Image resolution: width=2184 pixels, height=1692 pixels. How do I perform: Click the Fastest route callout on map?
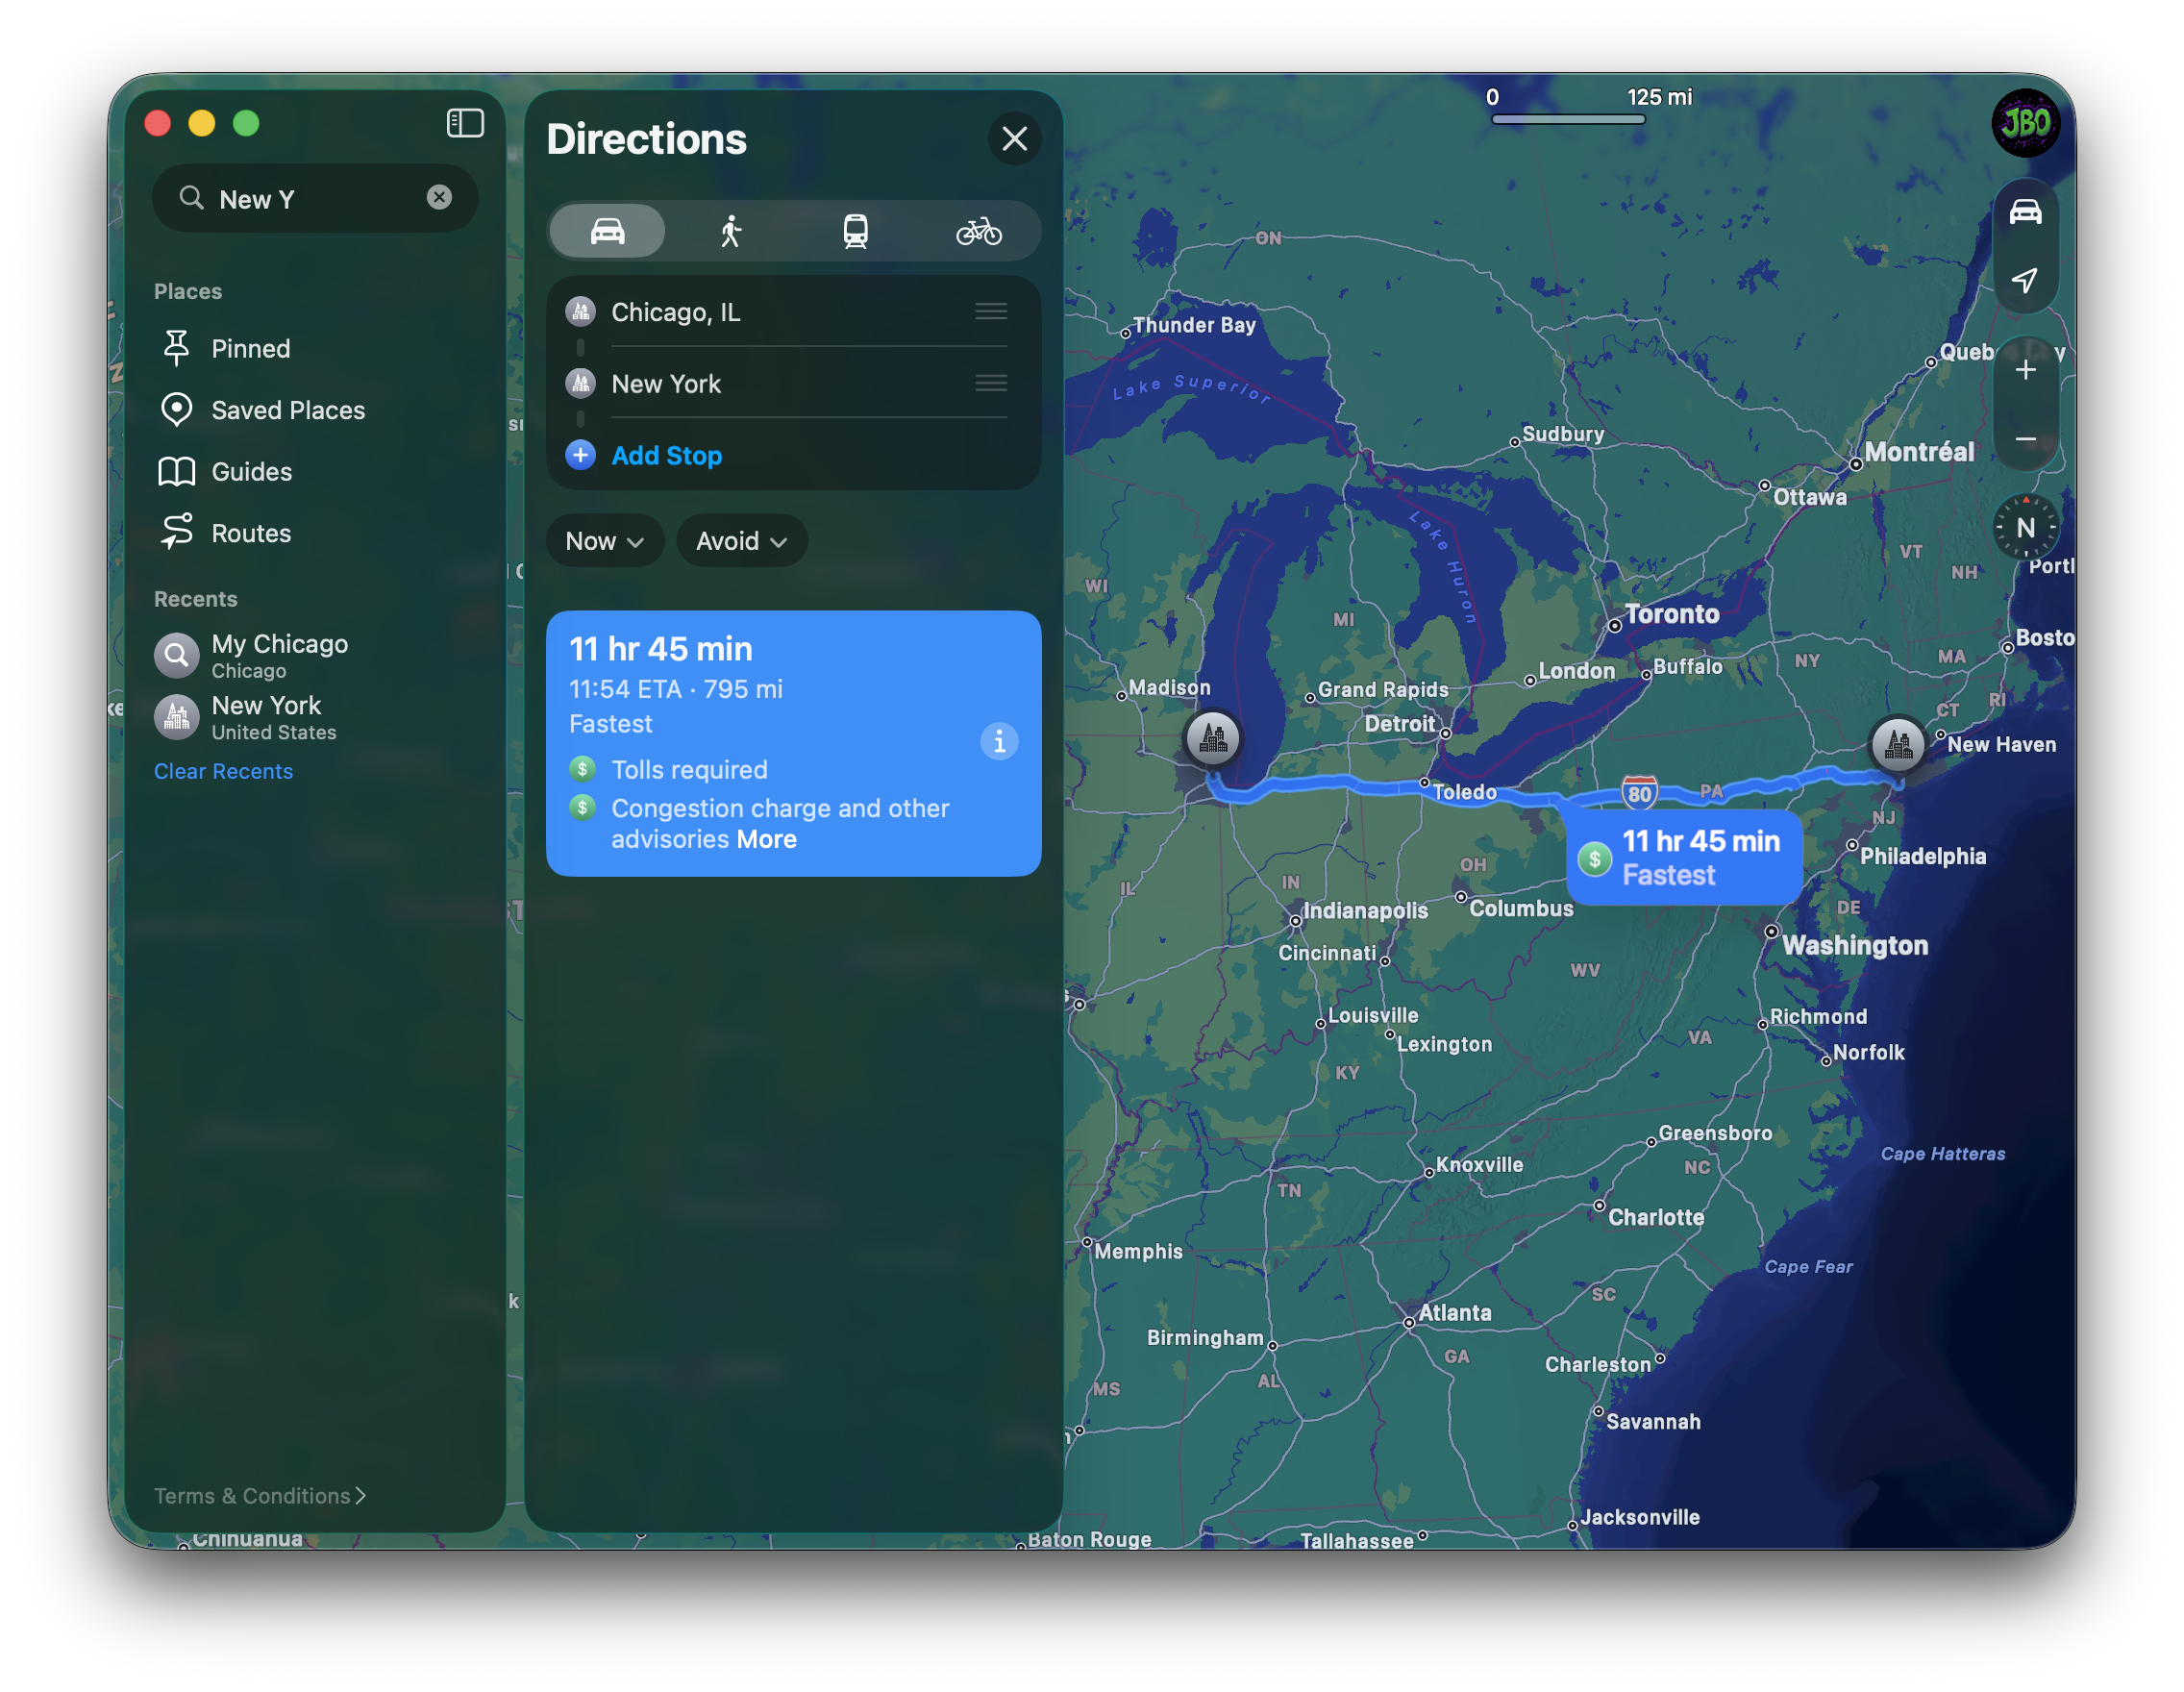(1684, 858)
